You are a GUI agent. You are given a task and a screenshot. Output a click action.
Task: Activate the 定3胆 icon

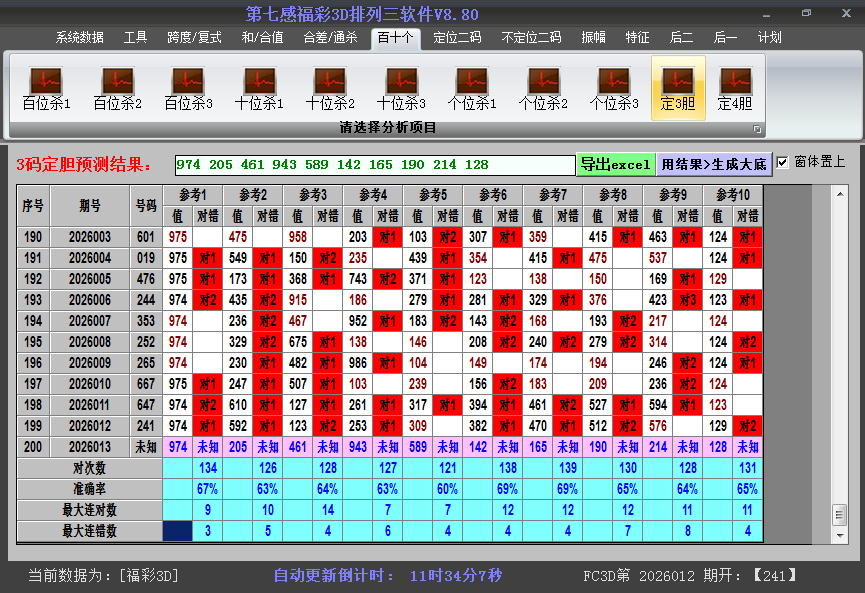coord(678,88)
